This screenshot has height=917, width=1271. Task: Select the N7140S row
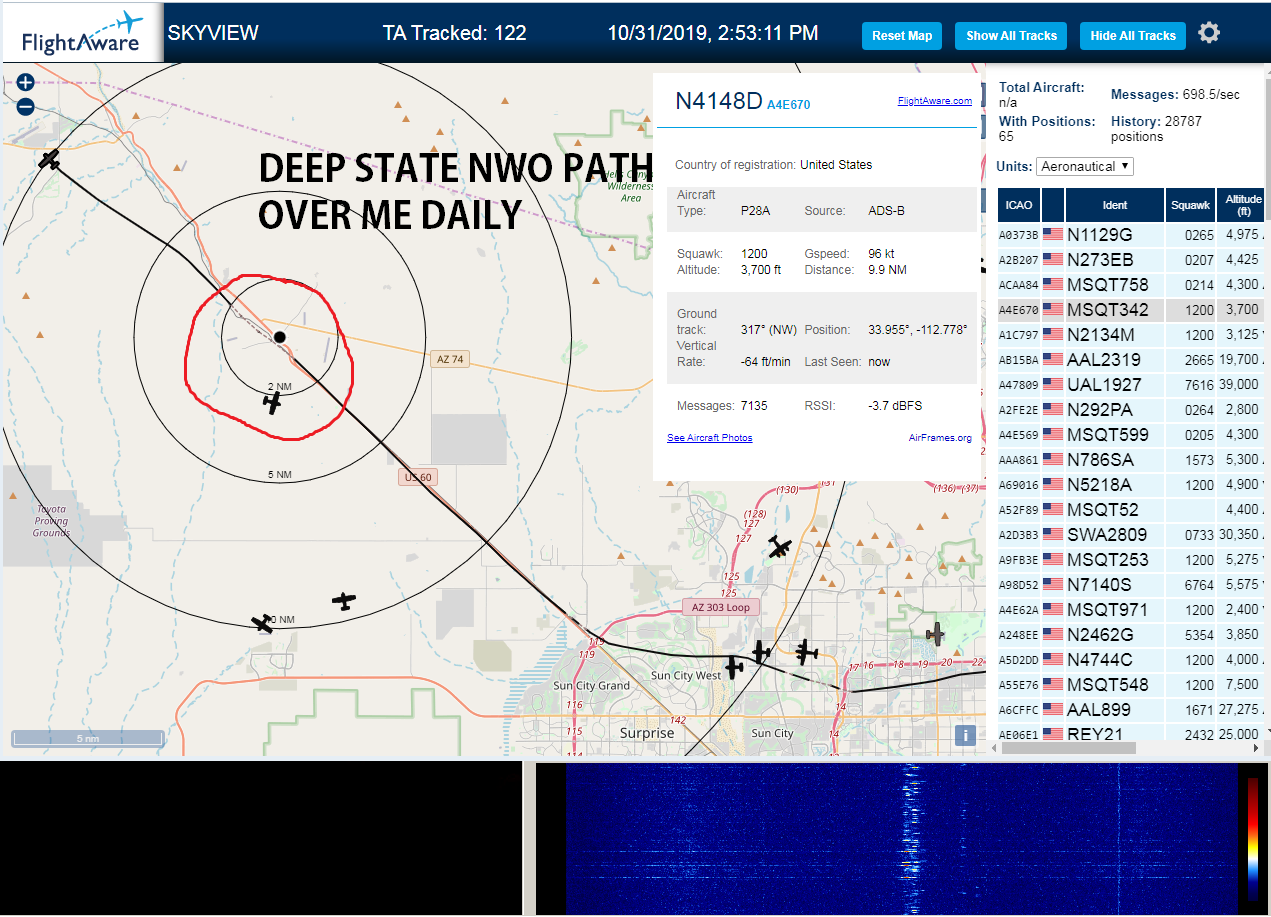point(1131,584)
